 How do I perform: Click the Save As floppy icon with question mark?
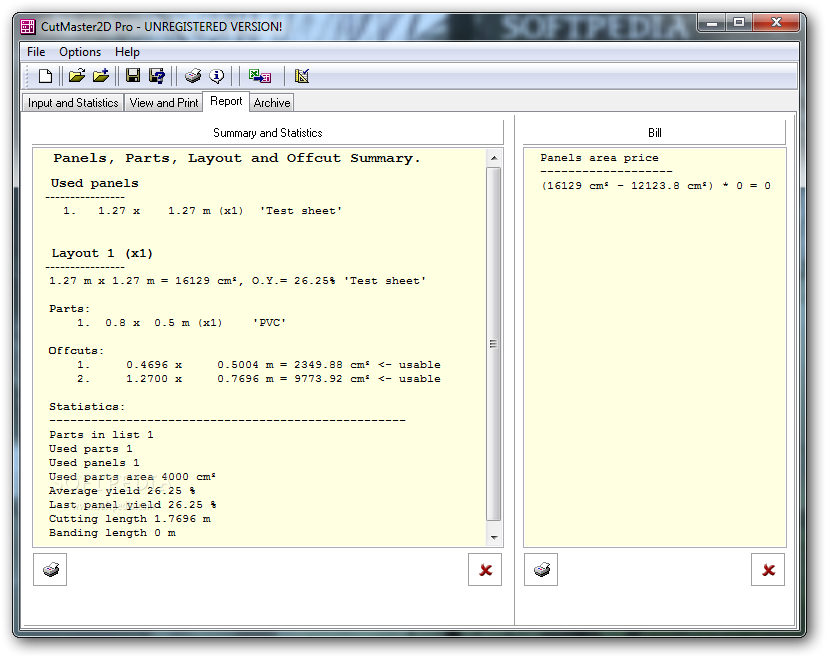157,76
